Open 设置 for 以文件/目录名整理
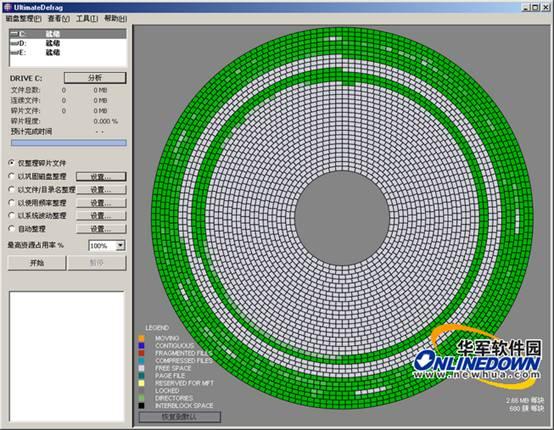This screenshot has width=554, height=430. click(101, 190)
